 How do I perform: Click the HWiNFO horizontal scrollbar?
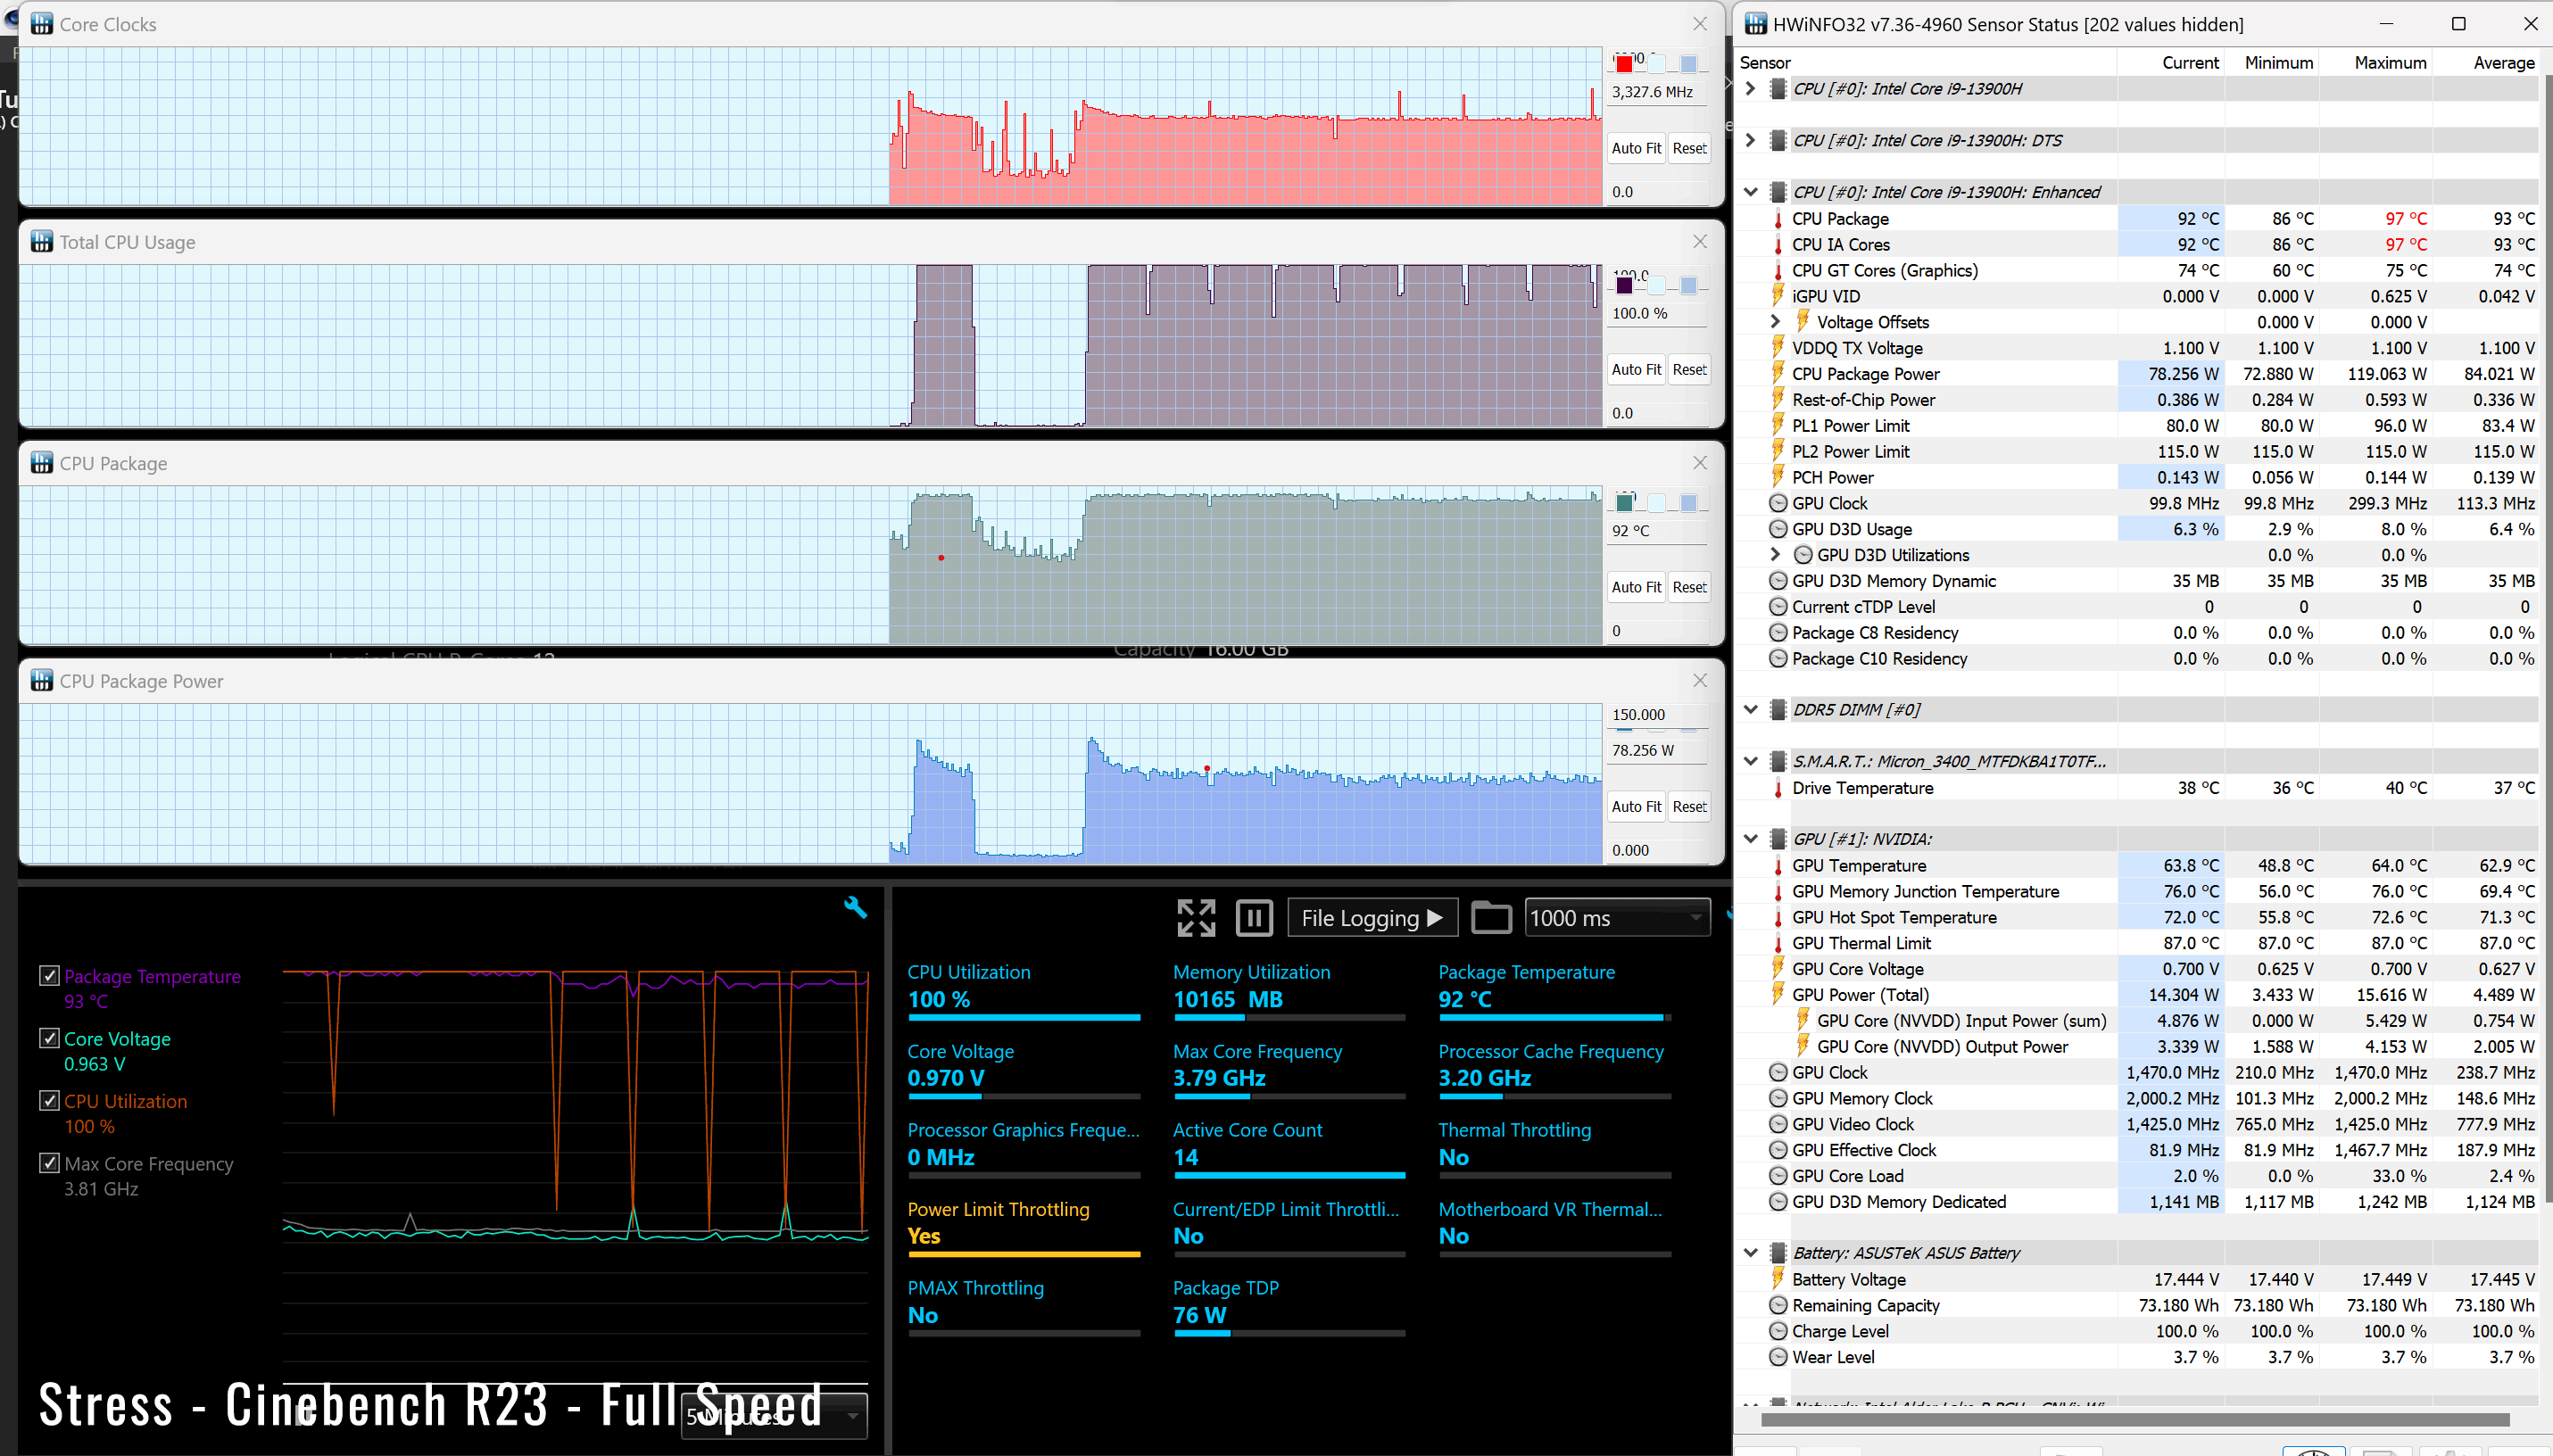pyautogui.click(x=2134, y=1419)
